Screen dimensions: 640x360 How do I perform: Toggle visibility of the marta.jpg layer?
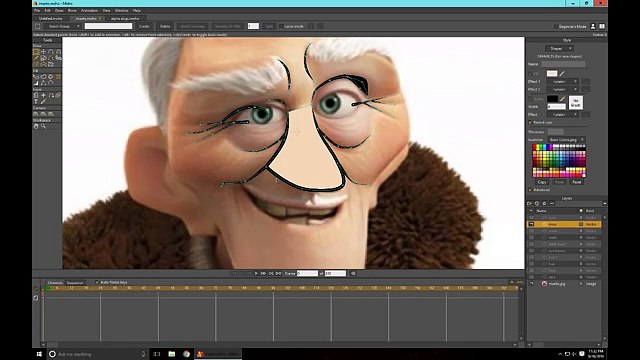531,284
